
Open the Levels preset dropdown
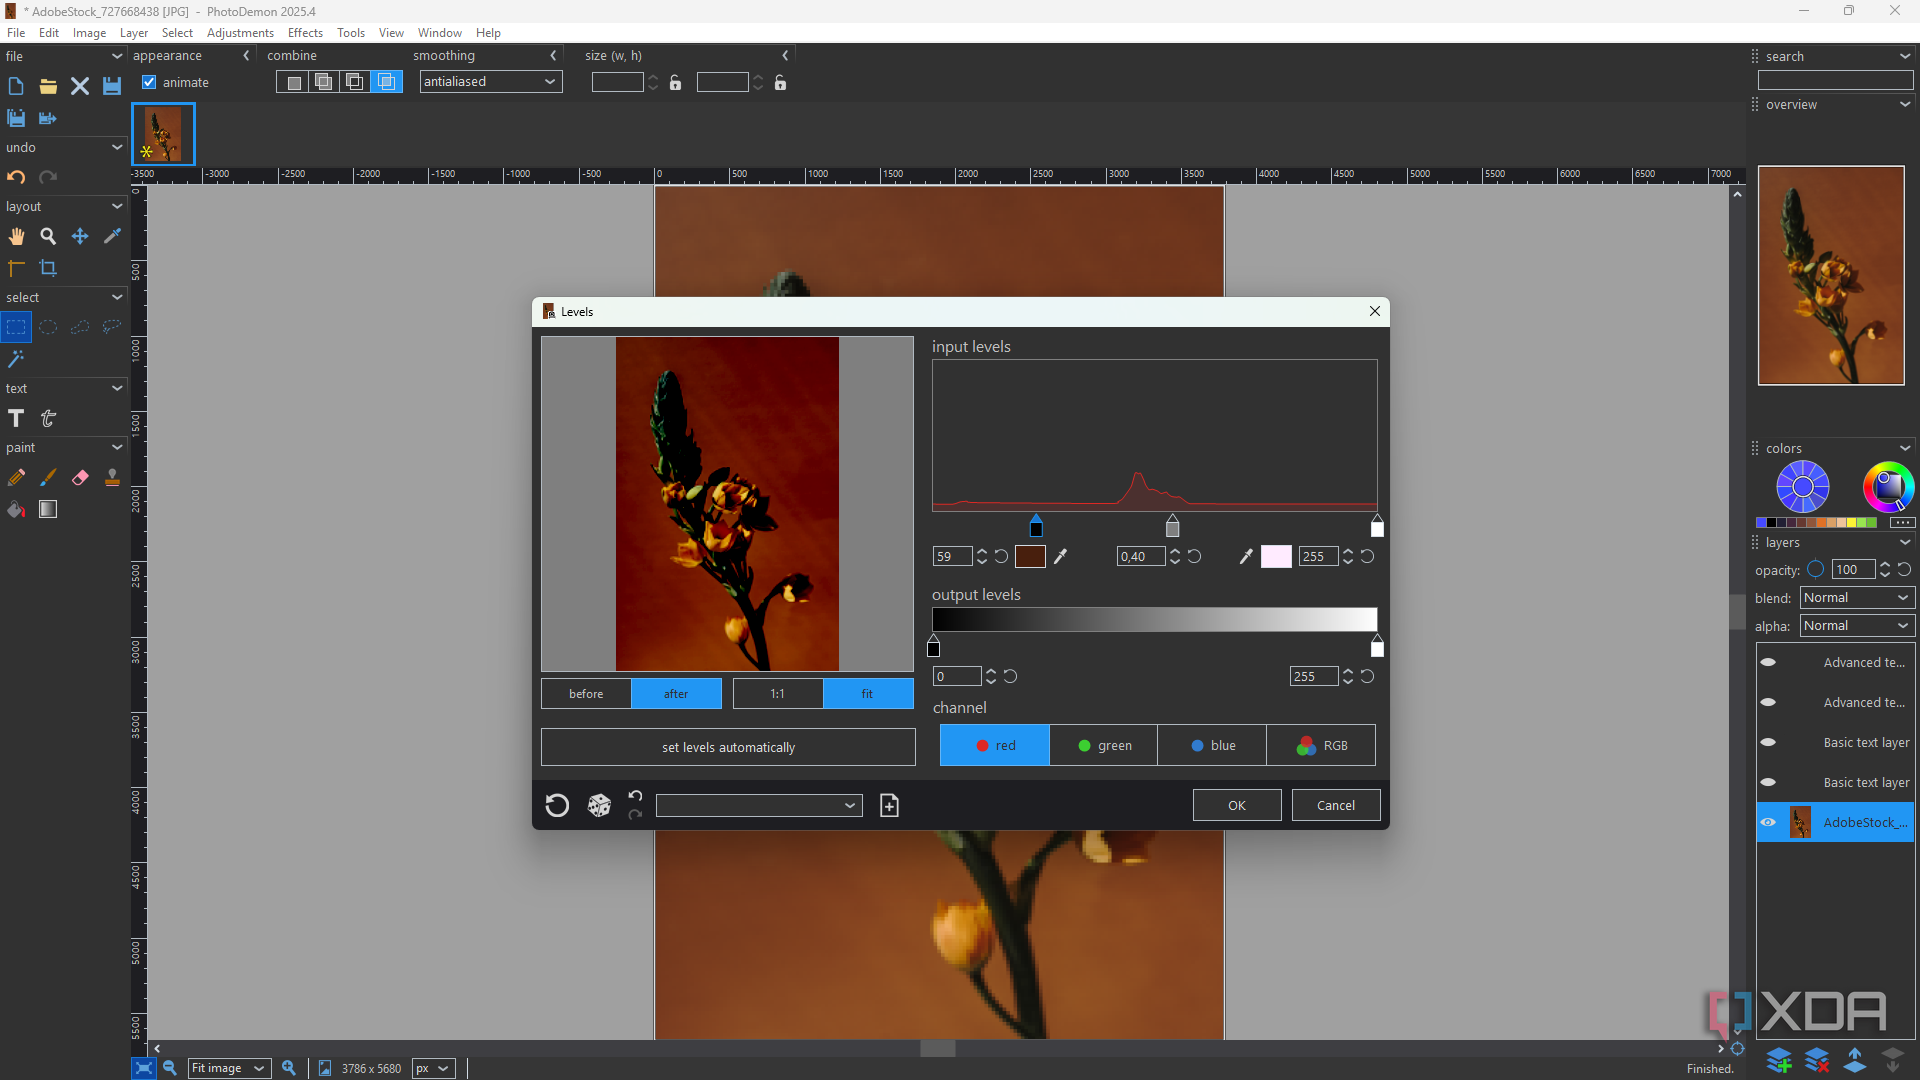[759, 805]
